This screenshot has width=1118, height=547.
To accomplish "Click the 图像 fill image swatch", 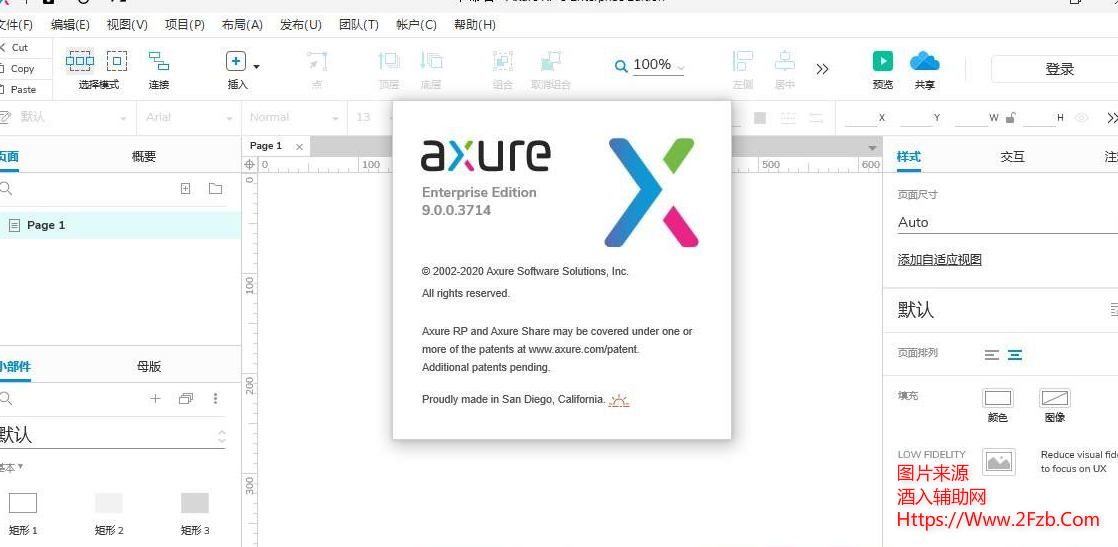I will coord(1055,398).
